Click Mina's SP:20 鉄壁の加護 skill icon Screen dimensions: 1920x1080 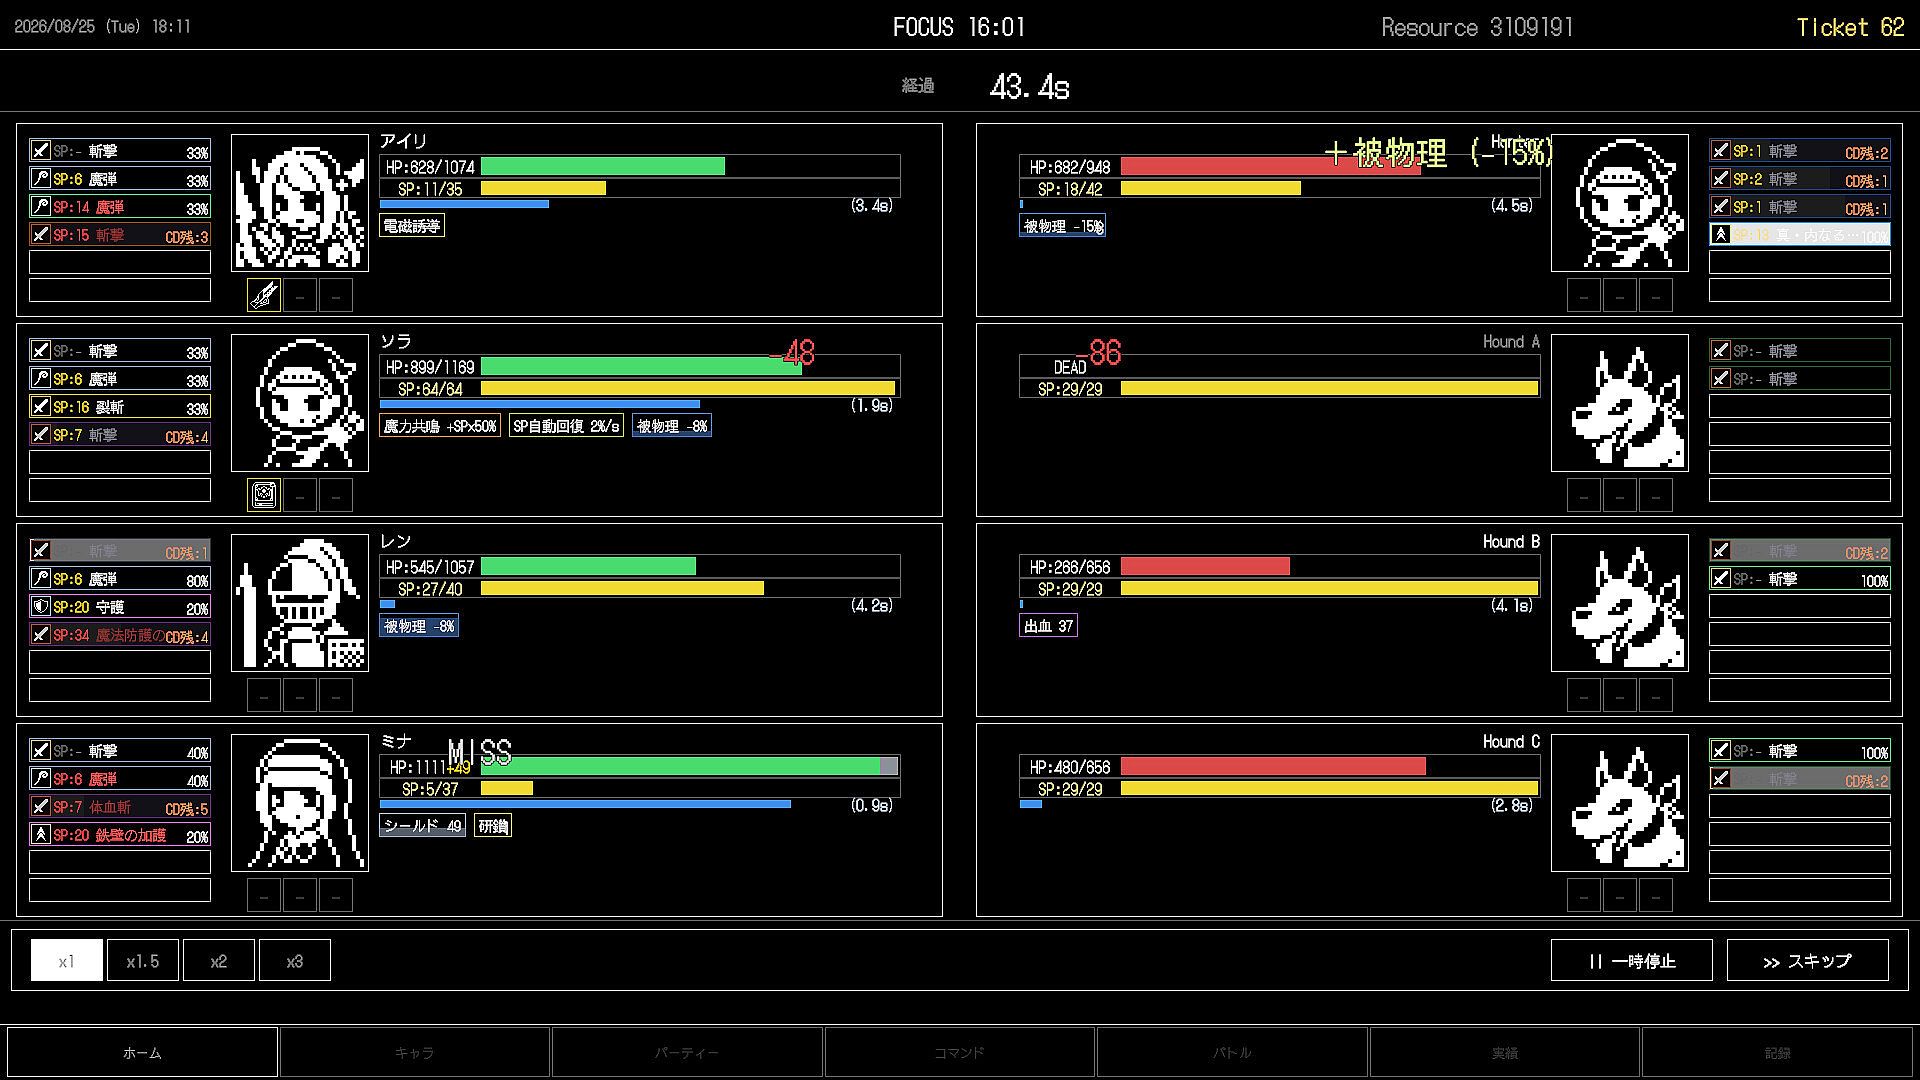[x=41, y=835]
